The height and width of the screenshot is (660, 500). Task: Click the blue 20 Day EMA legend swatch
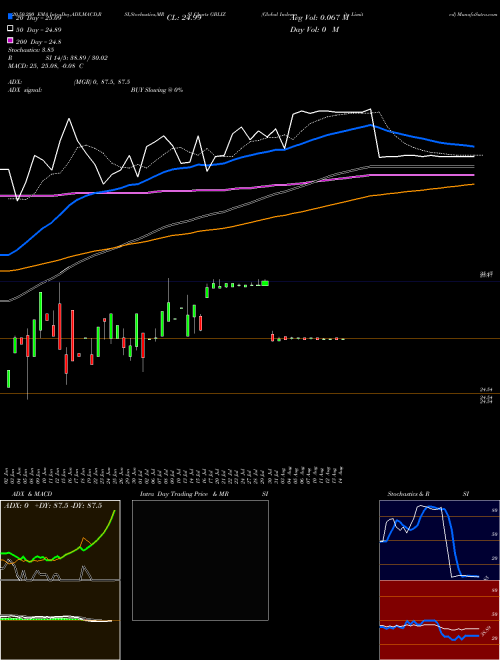pos(10,17)
